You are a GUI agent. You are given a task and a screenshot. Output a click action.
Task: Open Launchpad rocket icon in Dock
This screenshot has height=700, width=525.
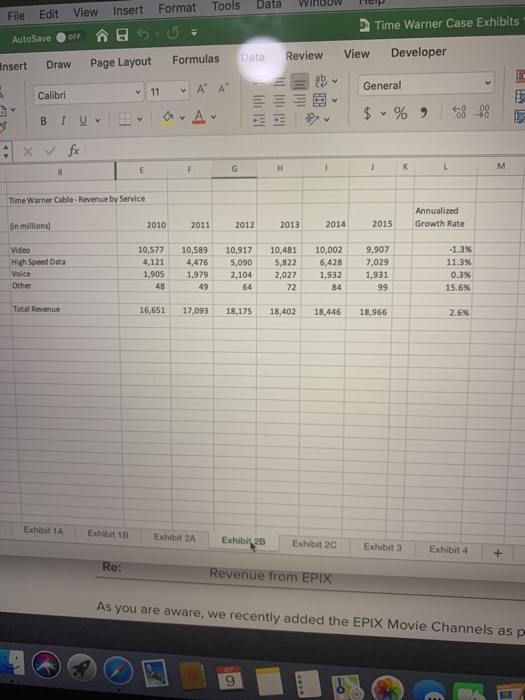click(x=82, y=668)
